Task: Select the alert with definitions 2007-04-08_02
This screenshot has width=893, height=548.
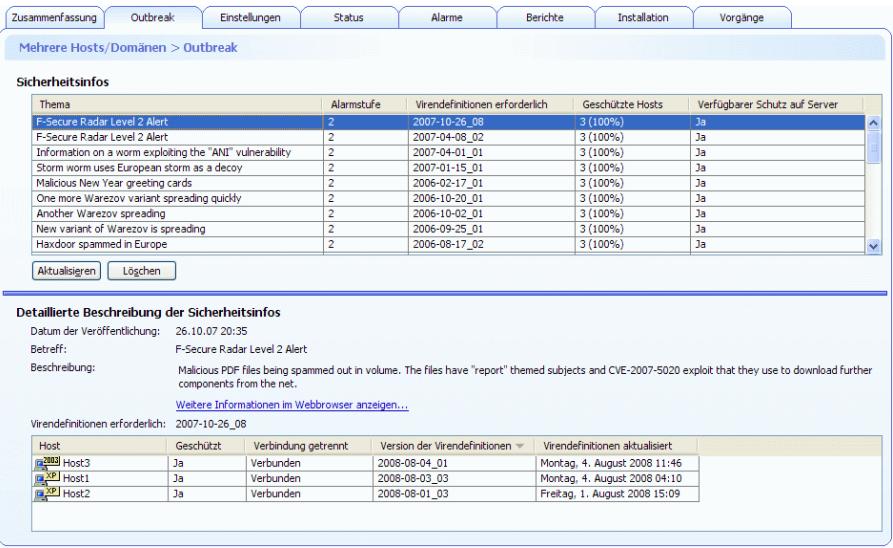Action: click(449, 137)
